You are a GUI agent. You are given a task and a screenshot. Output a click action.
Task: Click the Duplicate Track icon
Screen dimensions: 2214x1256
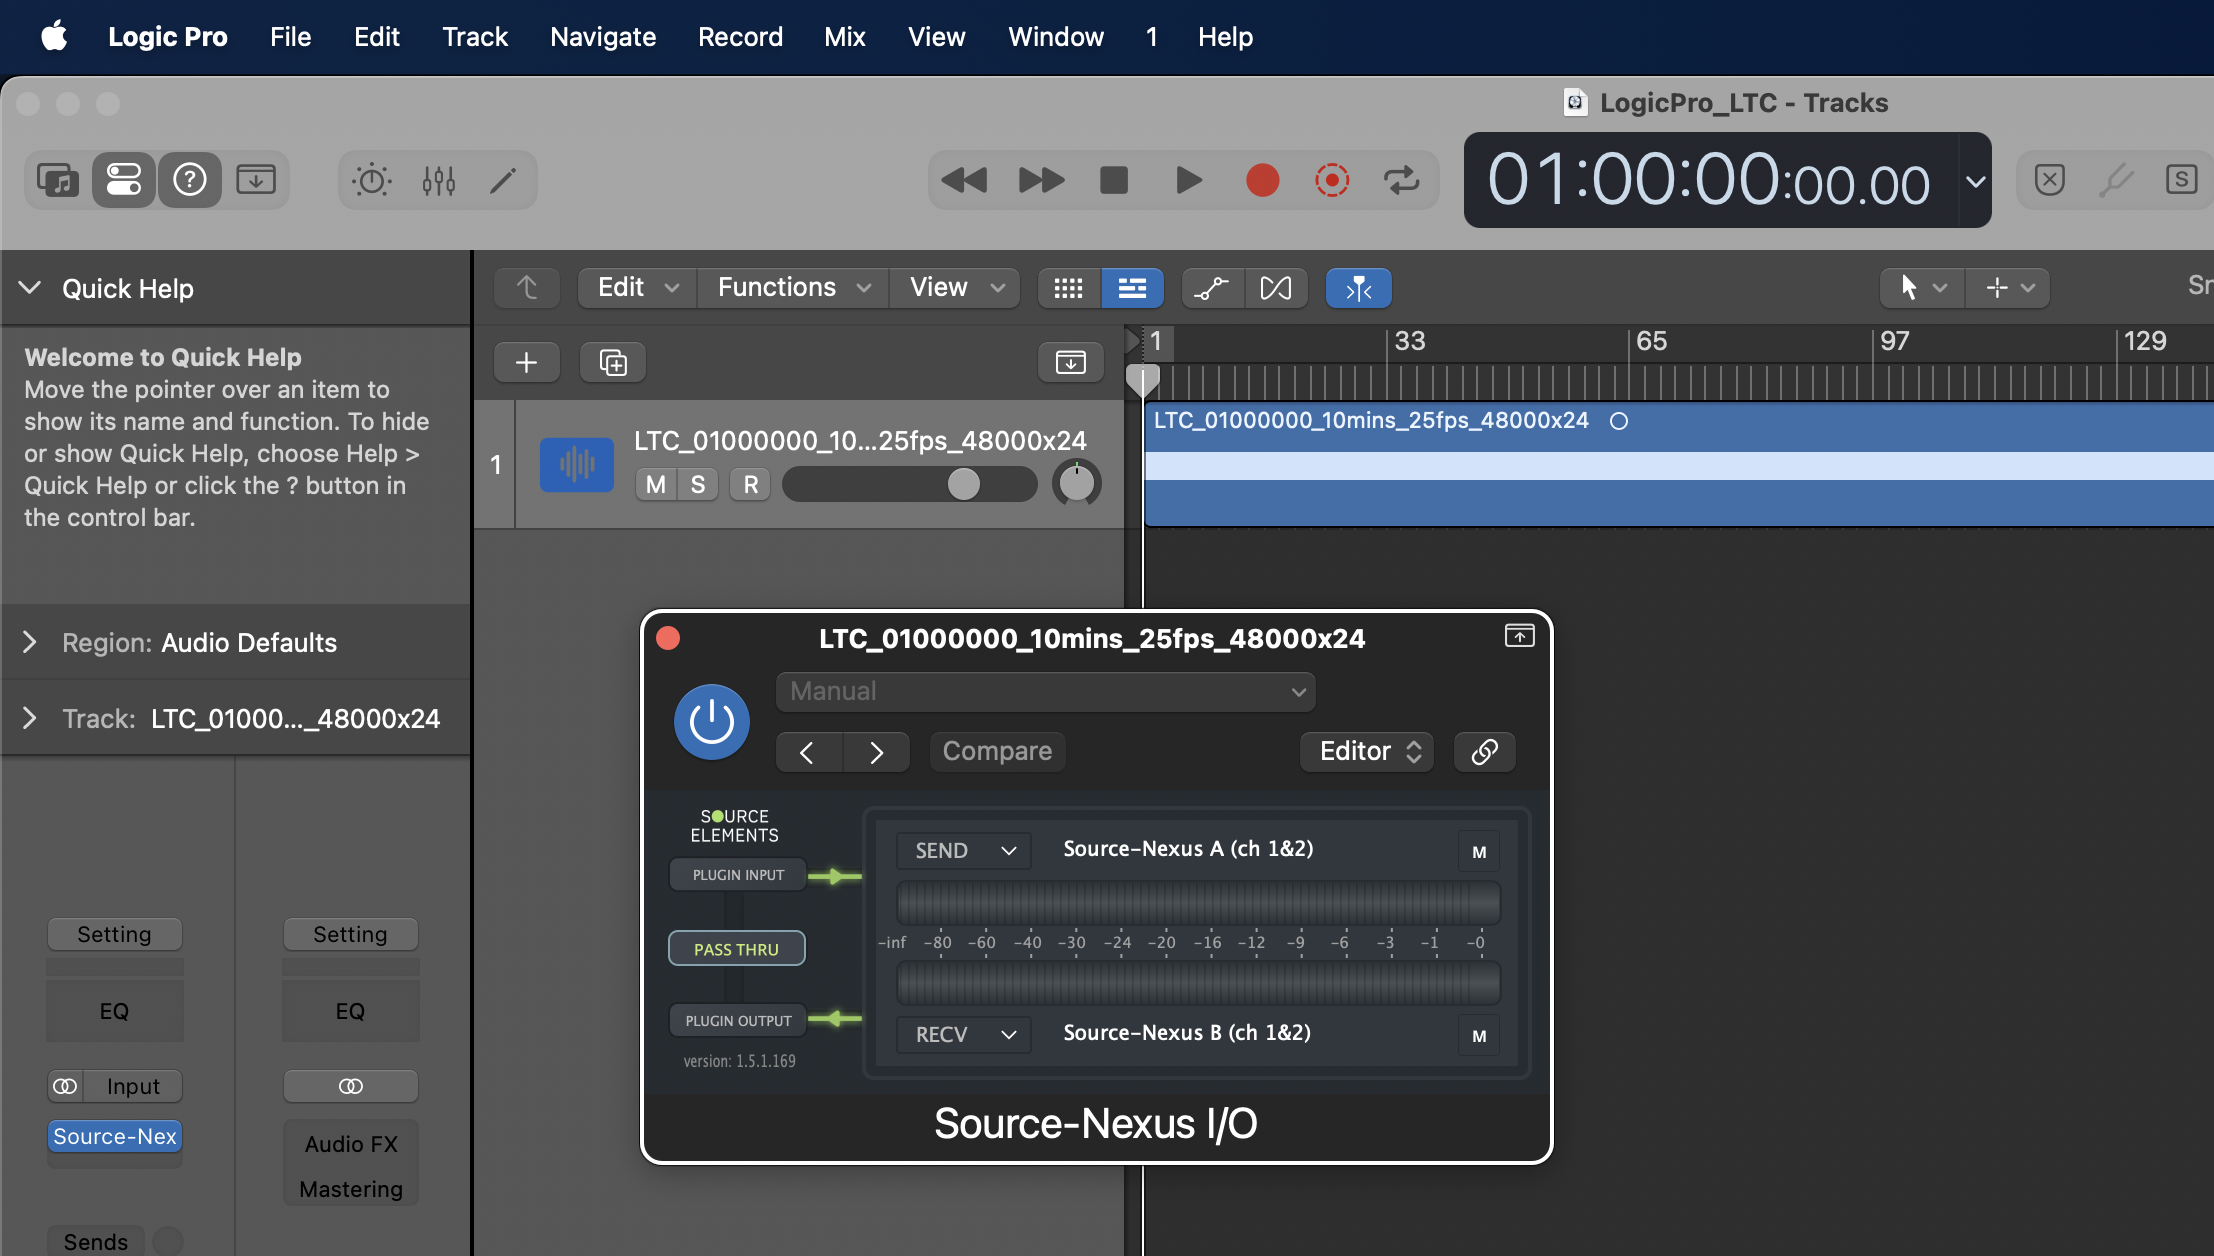coord(612,362)
